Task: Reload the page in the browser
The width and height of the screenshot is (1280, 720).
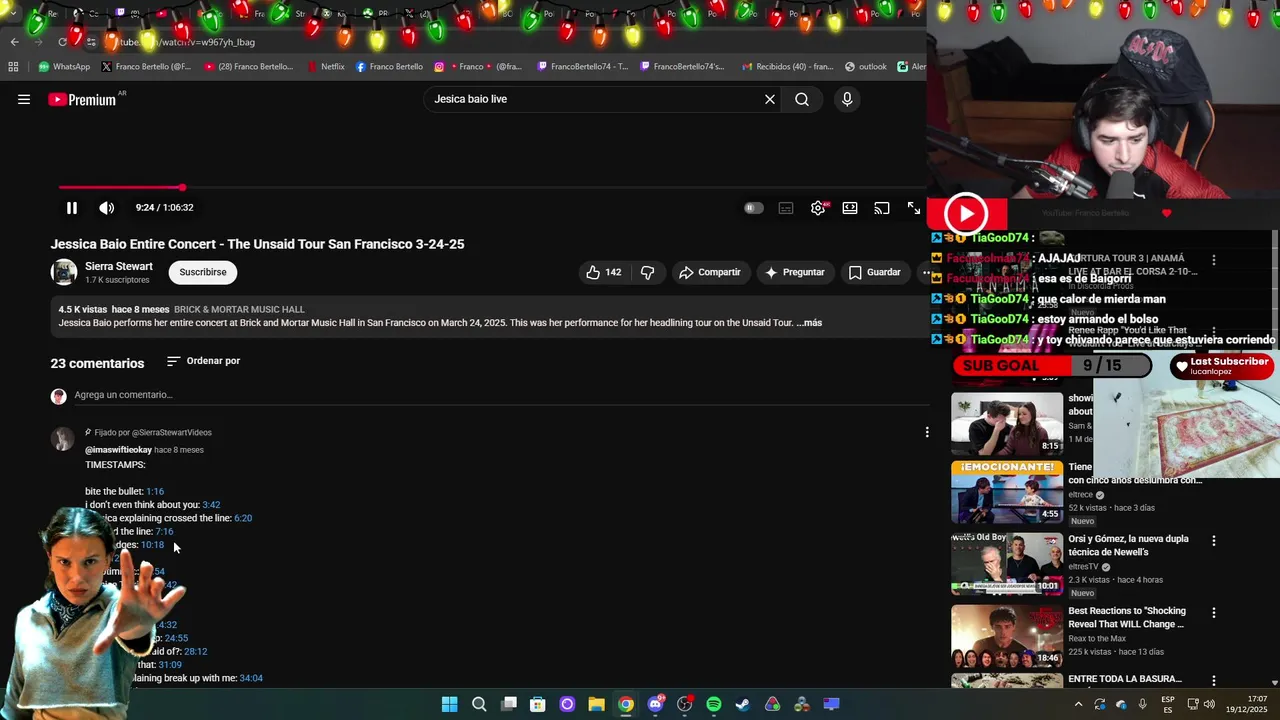Action: point(62,42)
